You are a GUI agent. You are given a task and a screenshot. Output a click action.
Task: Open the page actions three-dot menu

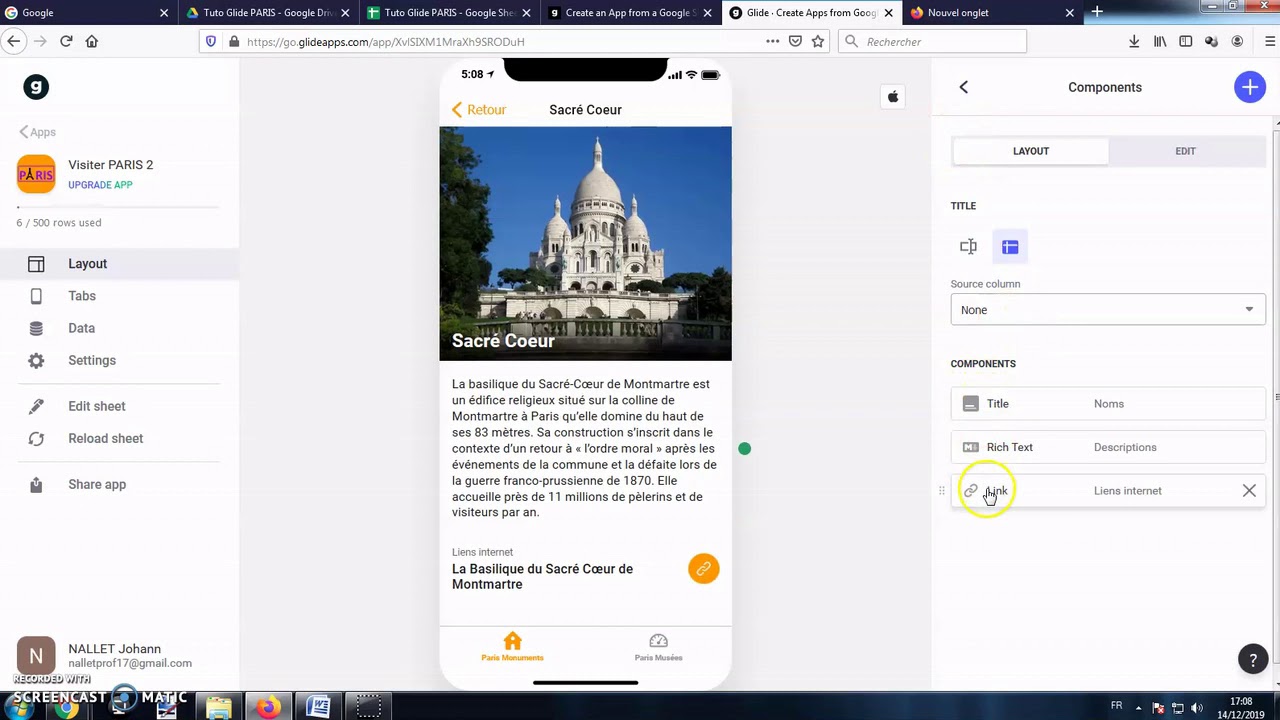772,41
